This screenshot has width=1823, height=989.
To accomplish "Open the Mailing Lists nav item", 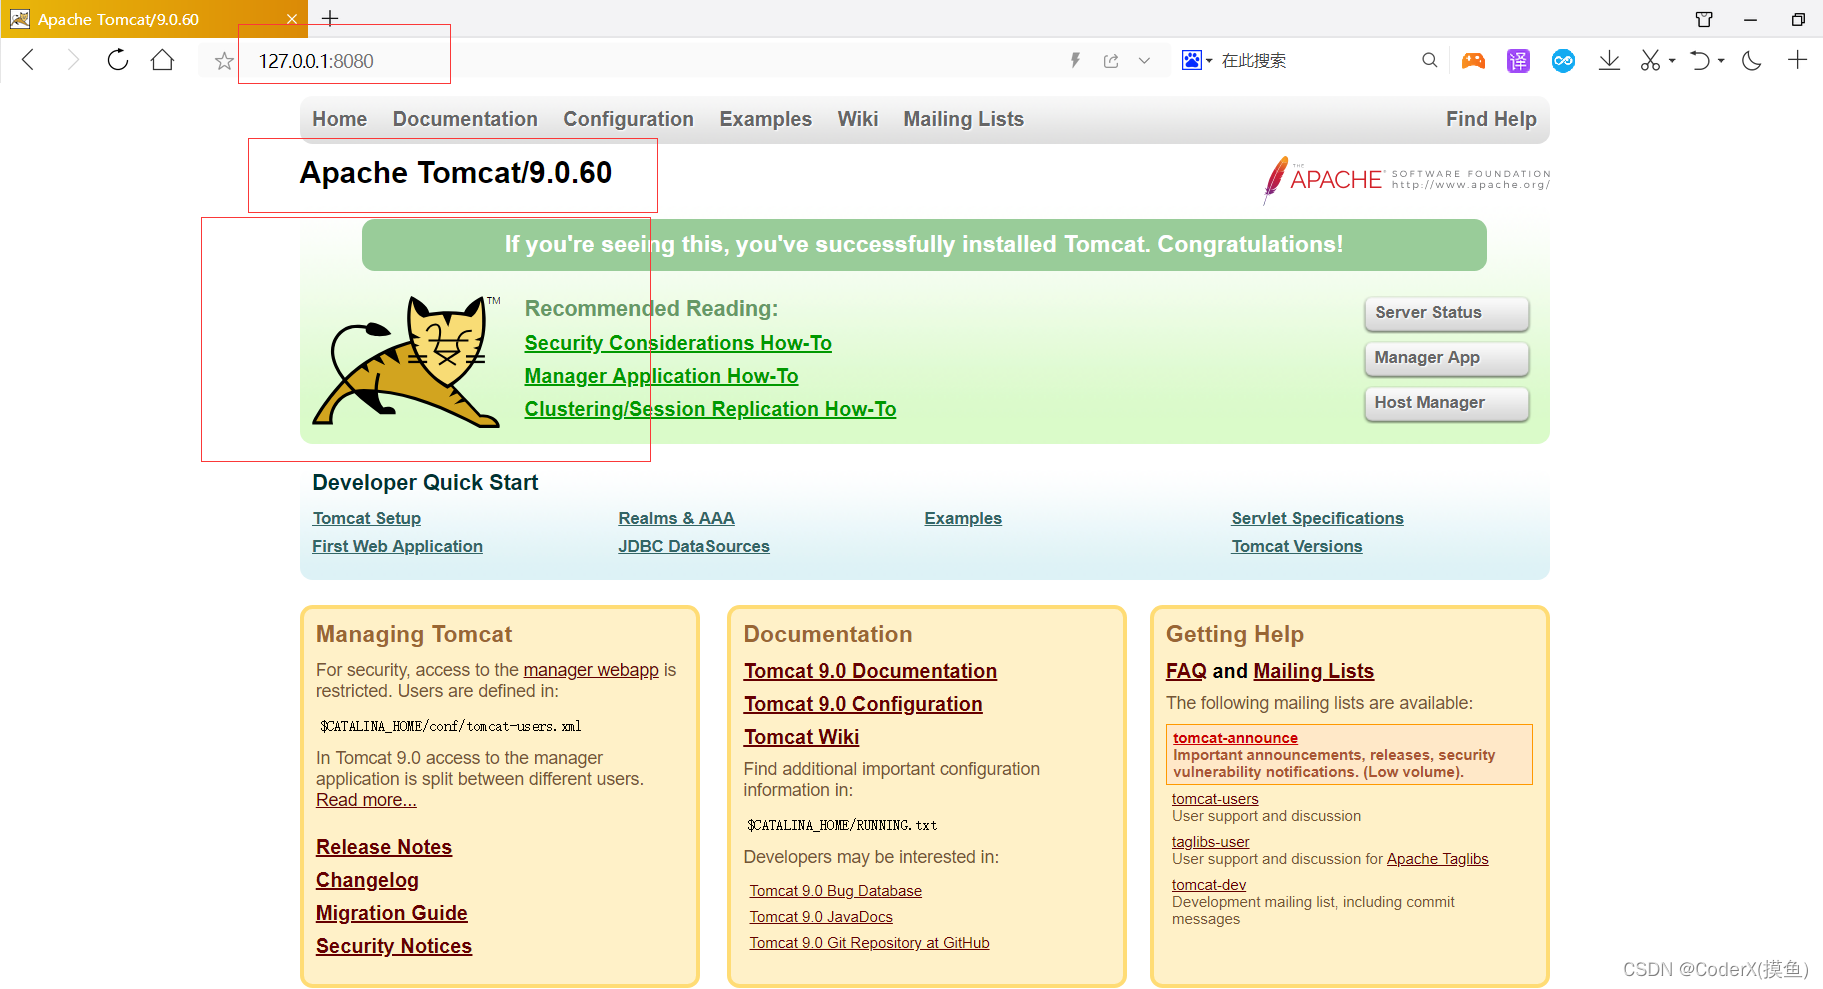I will [964, 119].
